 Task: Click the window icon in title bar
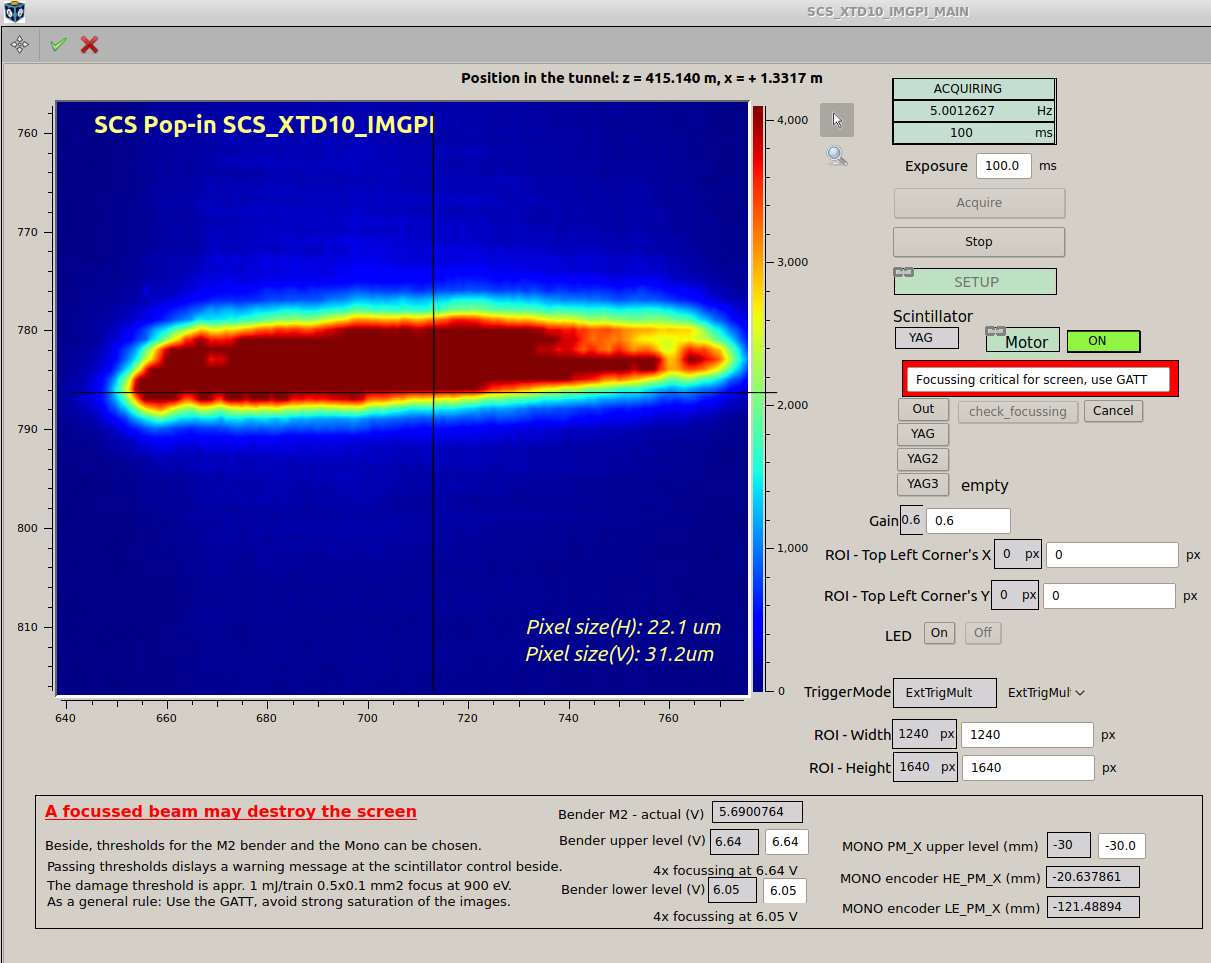pos(13,12)
